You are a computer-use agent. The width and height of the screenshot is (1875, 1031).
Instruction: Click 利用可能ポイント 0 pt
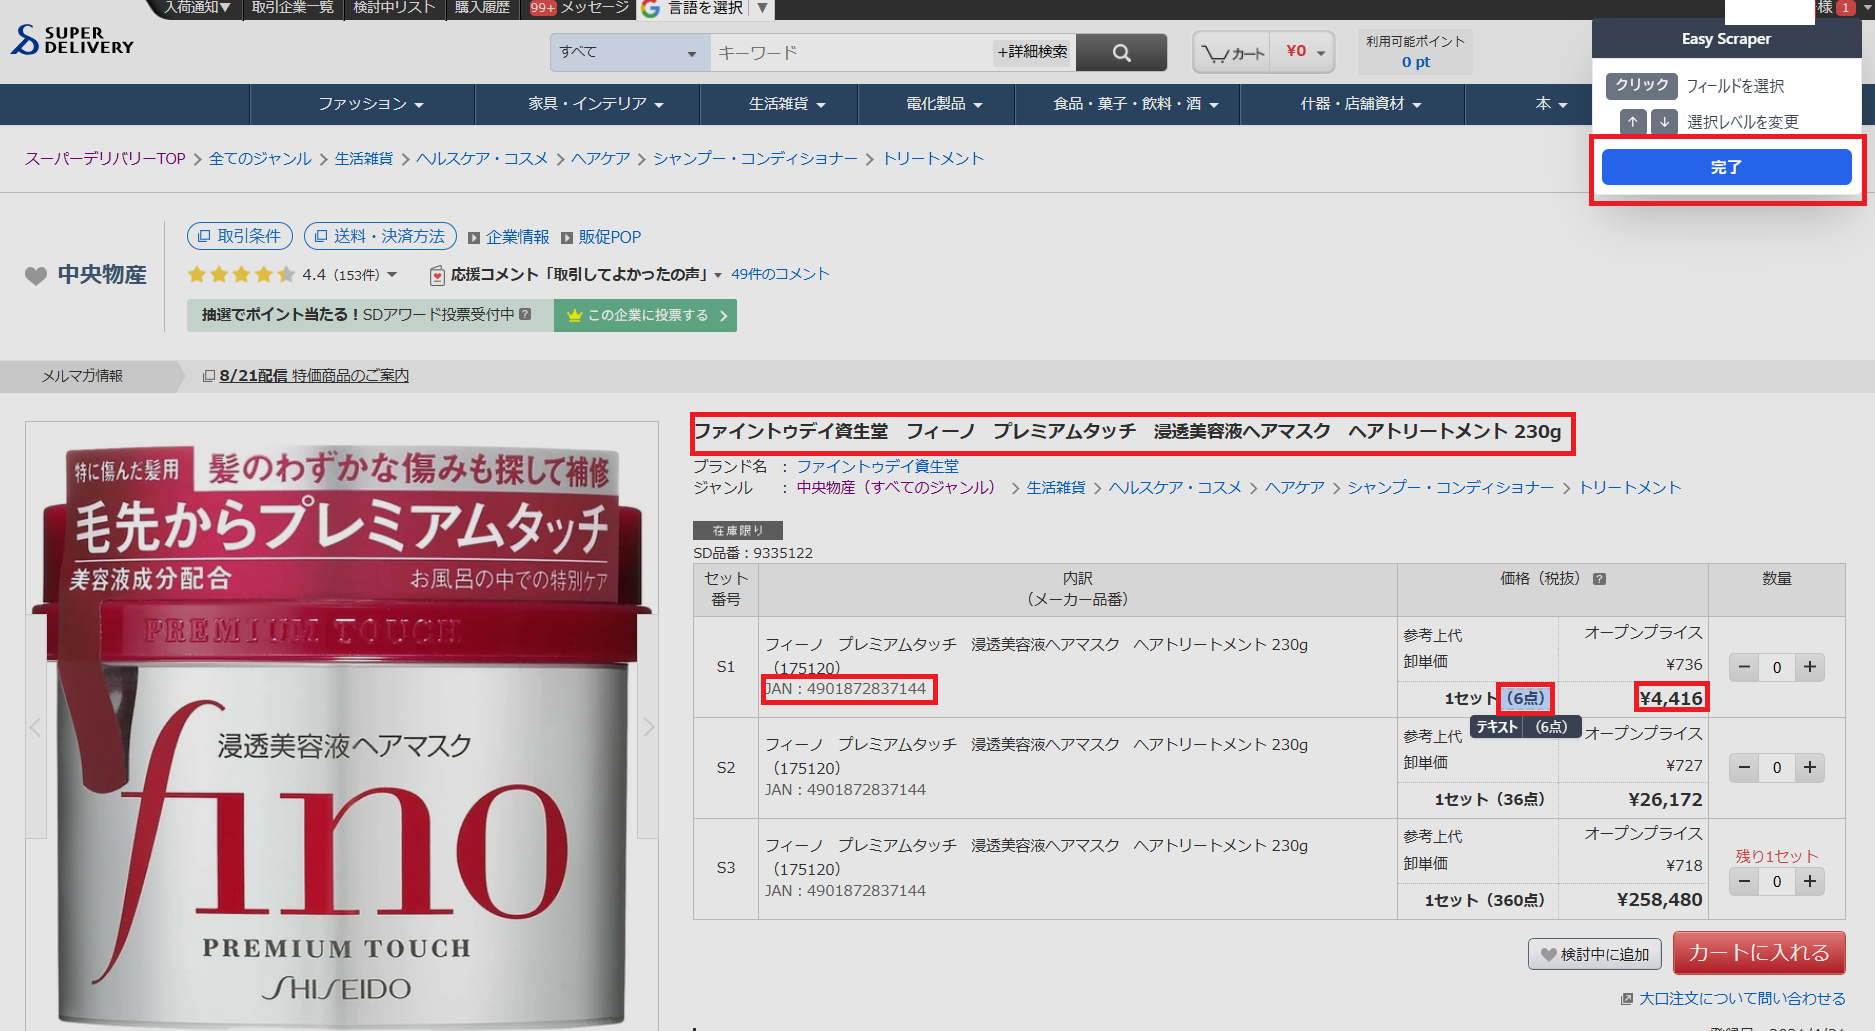pos(1415,52)
